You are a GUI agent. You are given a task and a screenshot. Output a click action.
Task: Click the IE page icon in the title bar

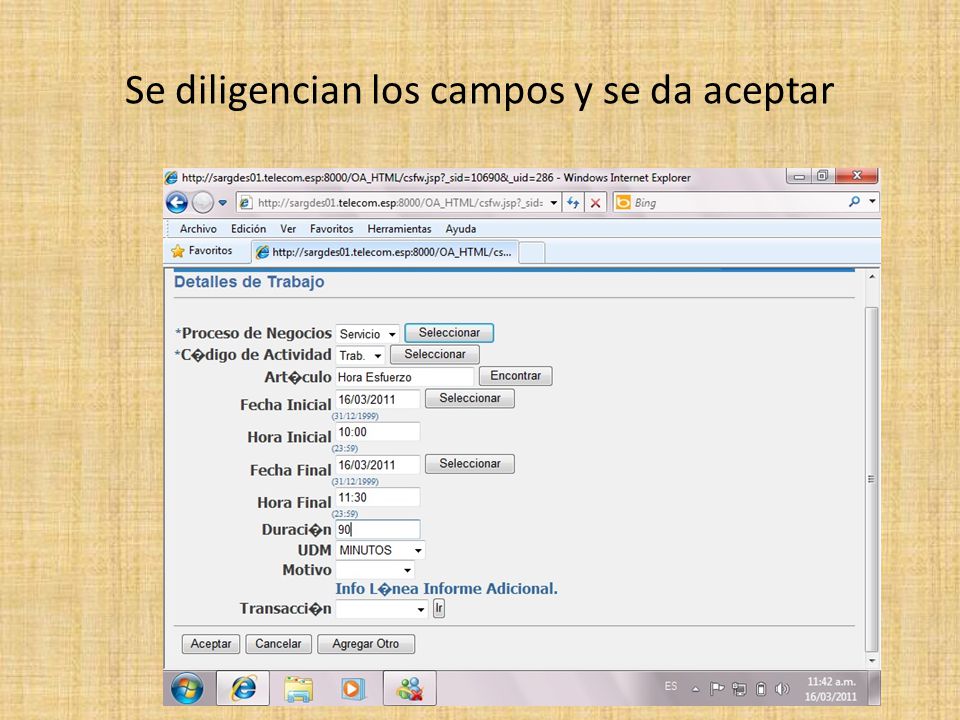tap(171, 178)
